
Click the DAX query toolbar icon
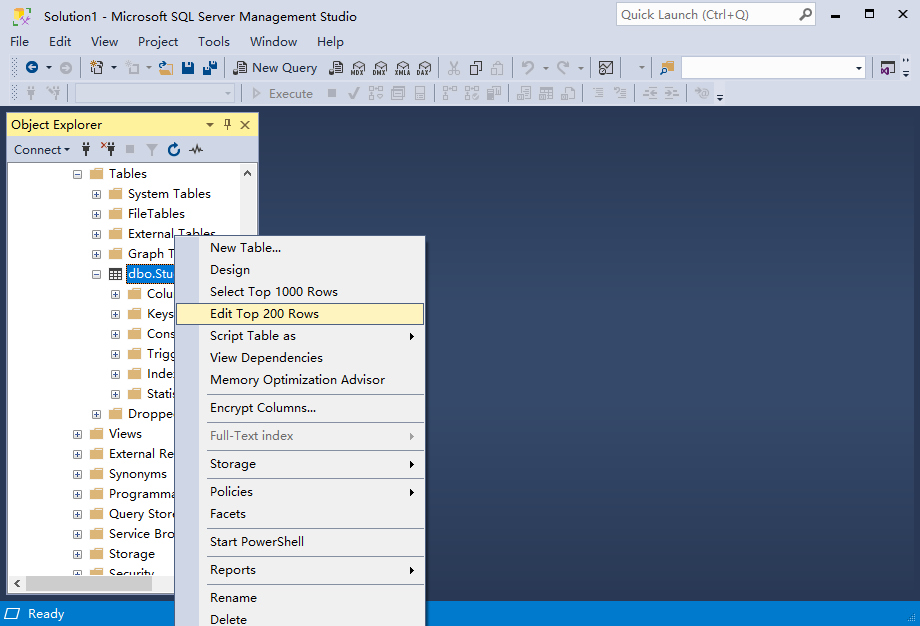[x=424, y=68]
